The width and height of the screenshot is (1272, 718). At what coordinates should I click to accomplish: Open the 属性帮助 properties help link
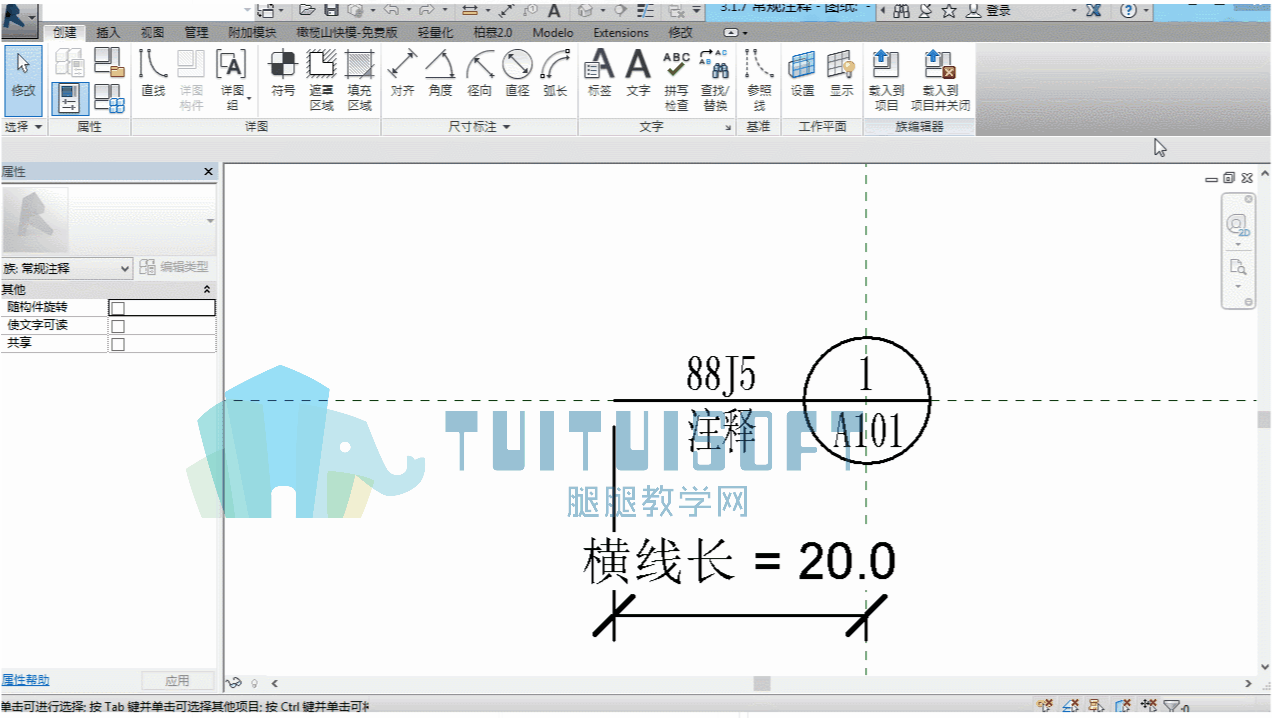click(x=25, y=680)
